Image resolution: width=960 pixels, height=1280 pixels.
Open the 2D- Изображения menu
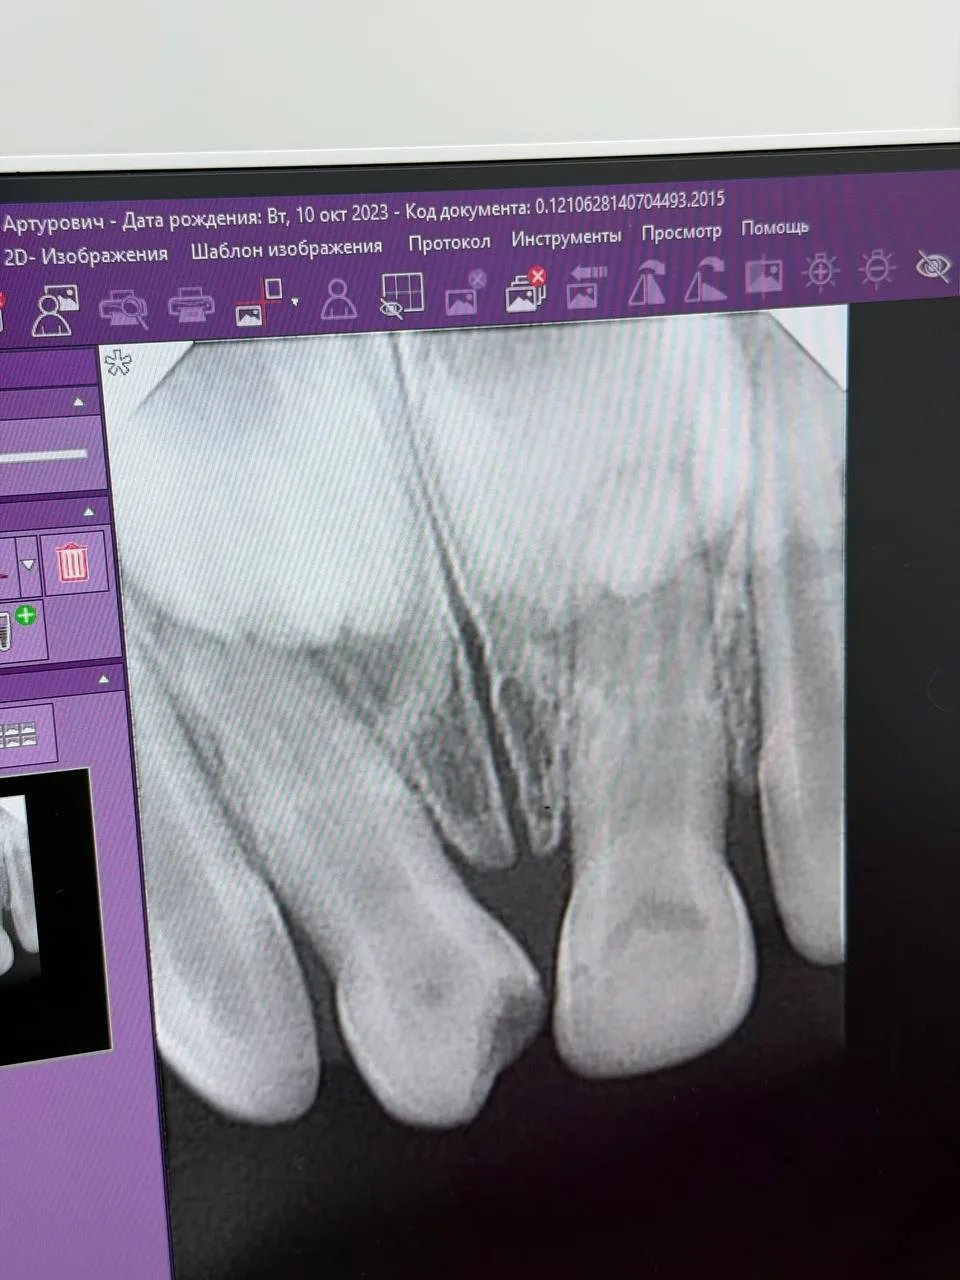pyautogui.click(x=87, y=256)
